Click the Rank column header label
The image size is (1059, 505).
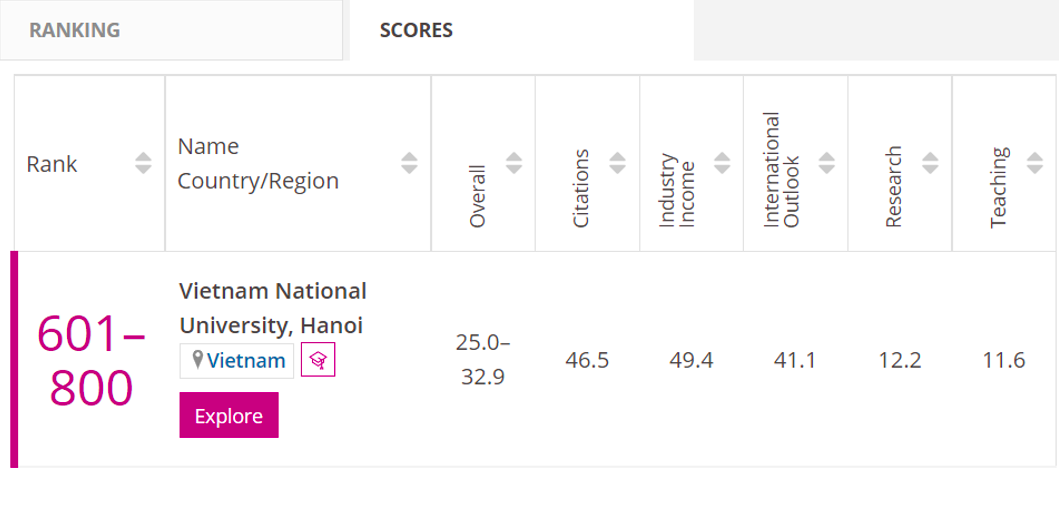52,164
